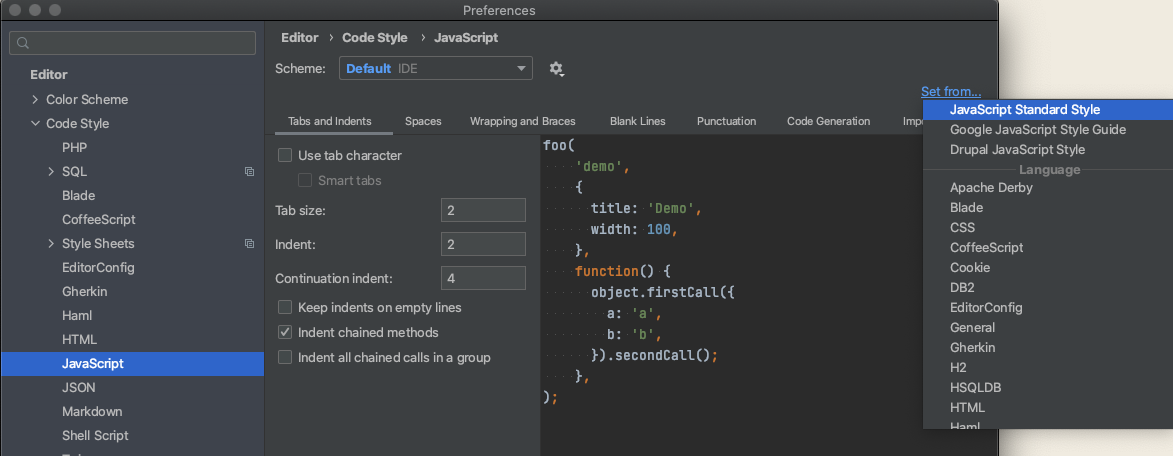Open the Markdown code style settings
1173x456 pixels.
pos(92,412)
